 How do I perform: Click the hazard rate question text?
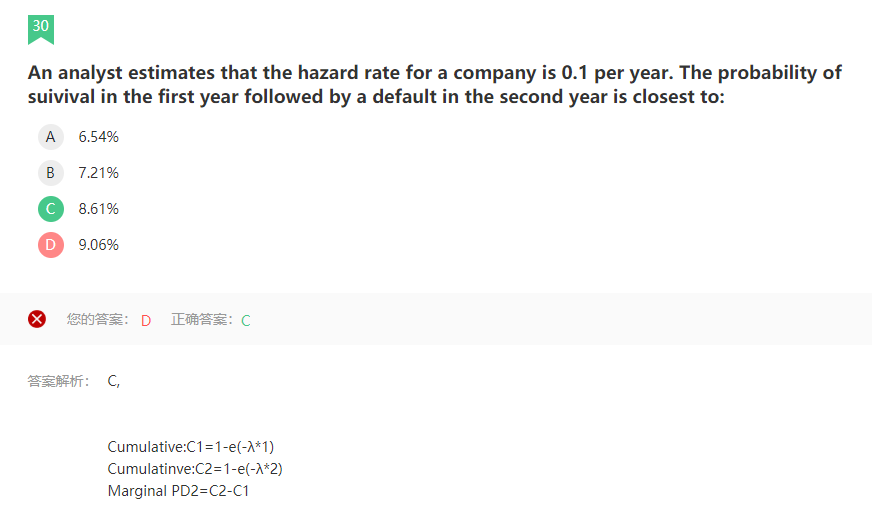click(435, 85)
